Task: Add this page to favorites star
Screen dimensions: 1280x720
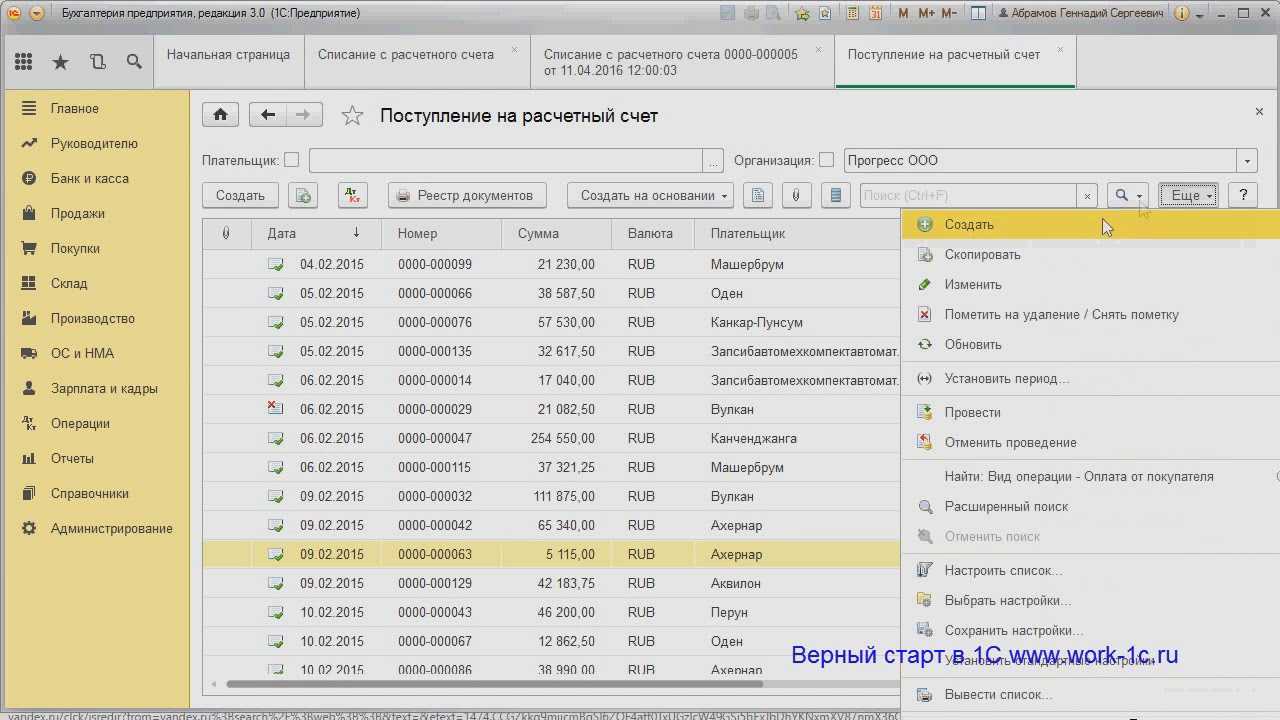Action: (352, 116)
